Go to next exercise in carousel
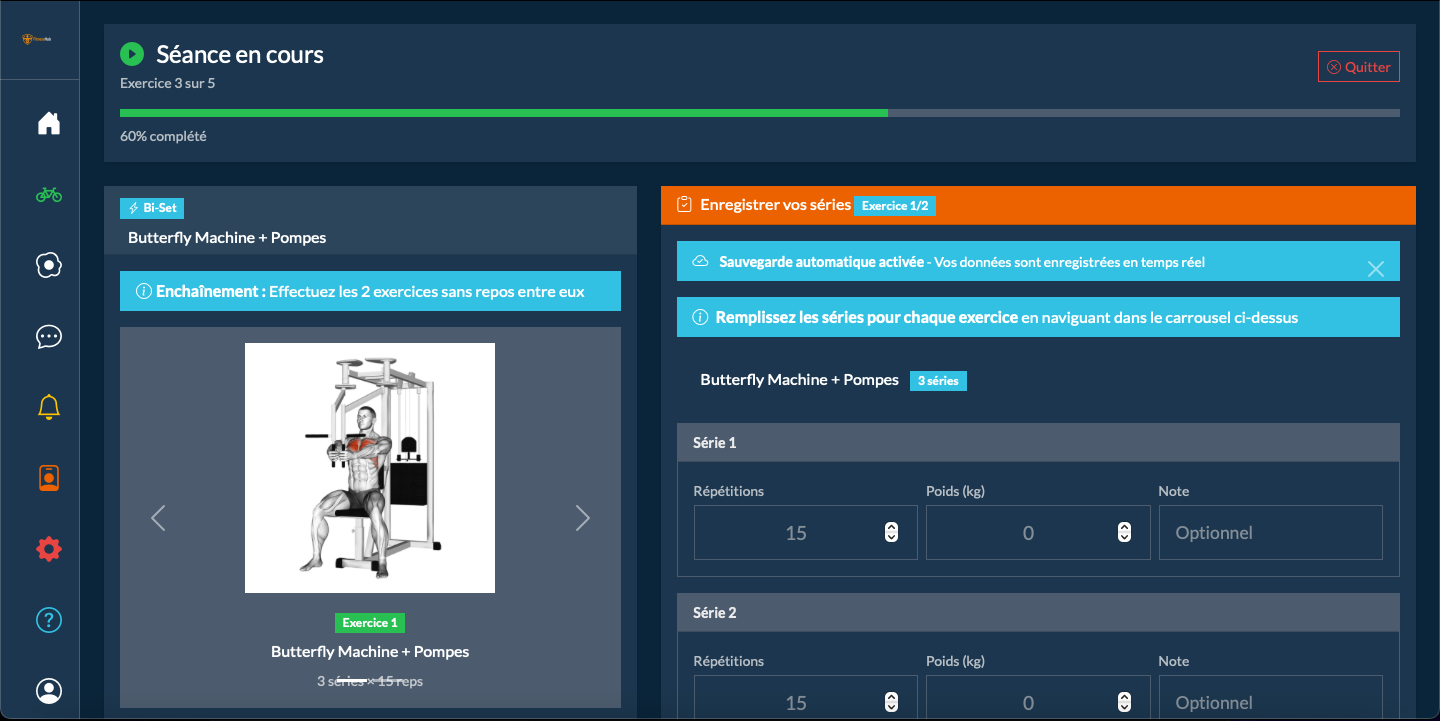The width and height of the screenshot is (1440, 721). coord(582,518)
